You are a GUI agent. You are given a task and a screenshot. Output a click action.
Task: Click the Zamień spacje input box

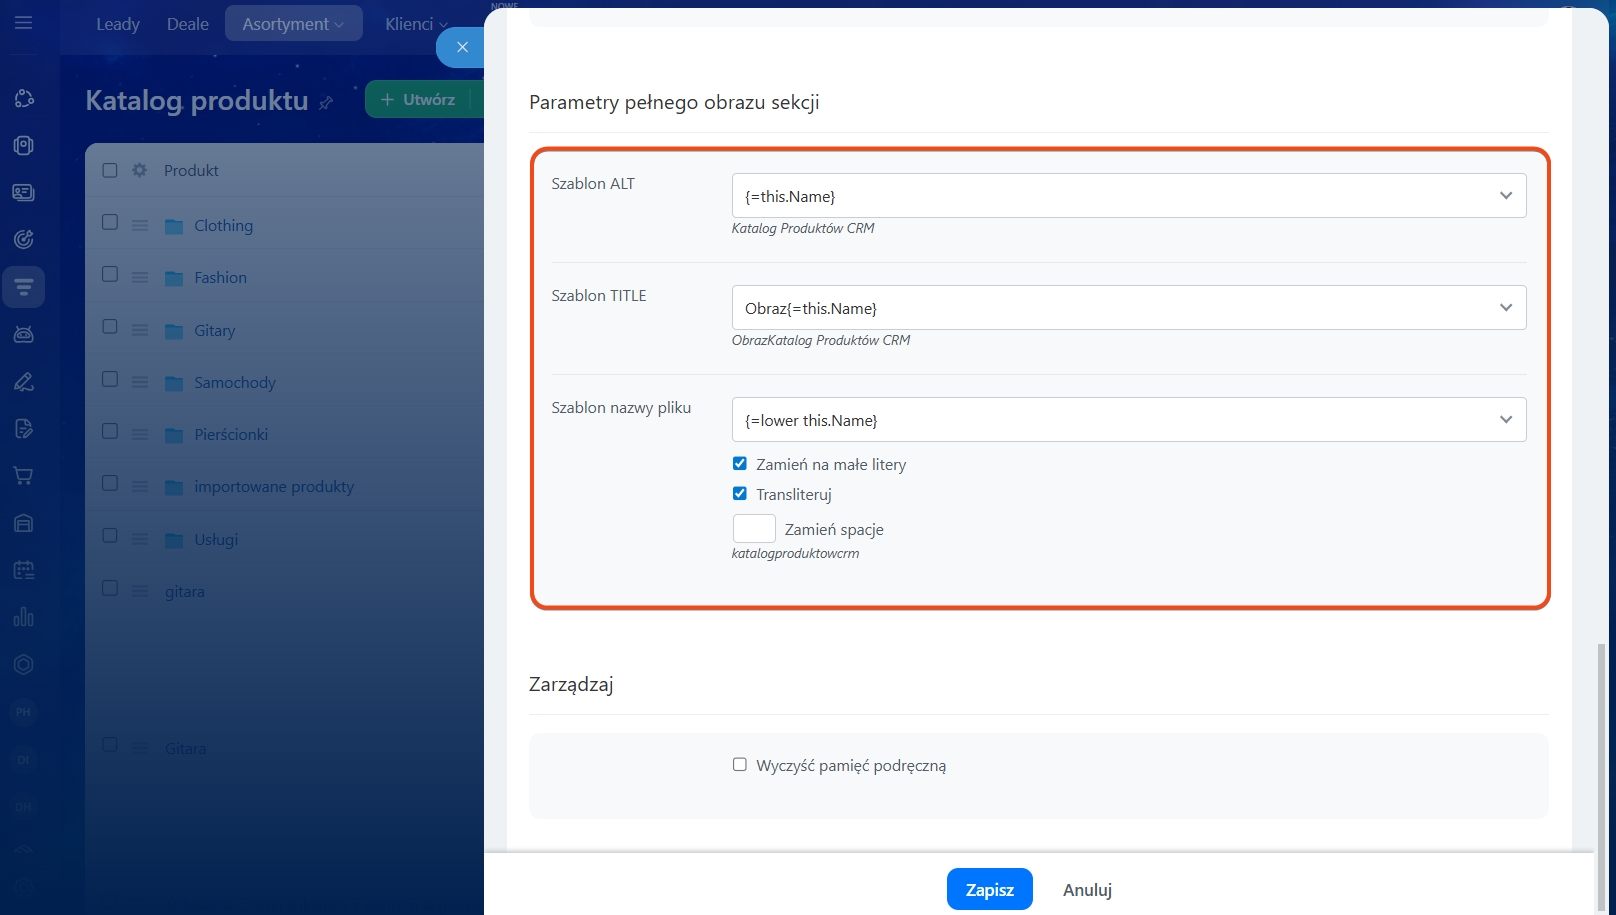754,529
